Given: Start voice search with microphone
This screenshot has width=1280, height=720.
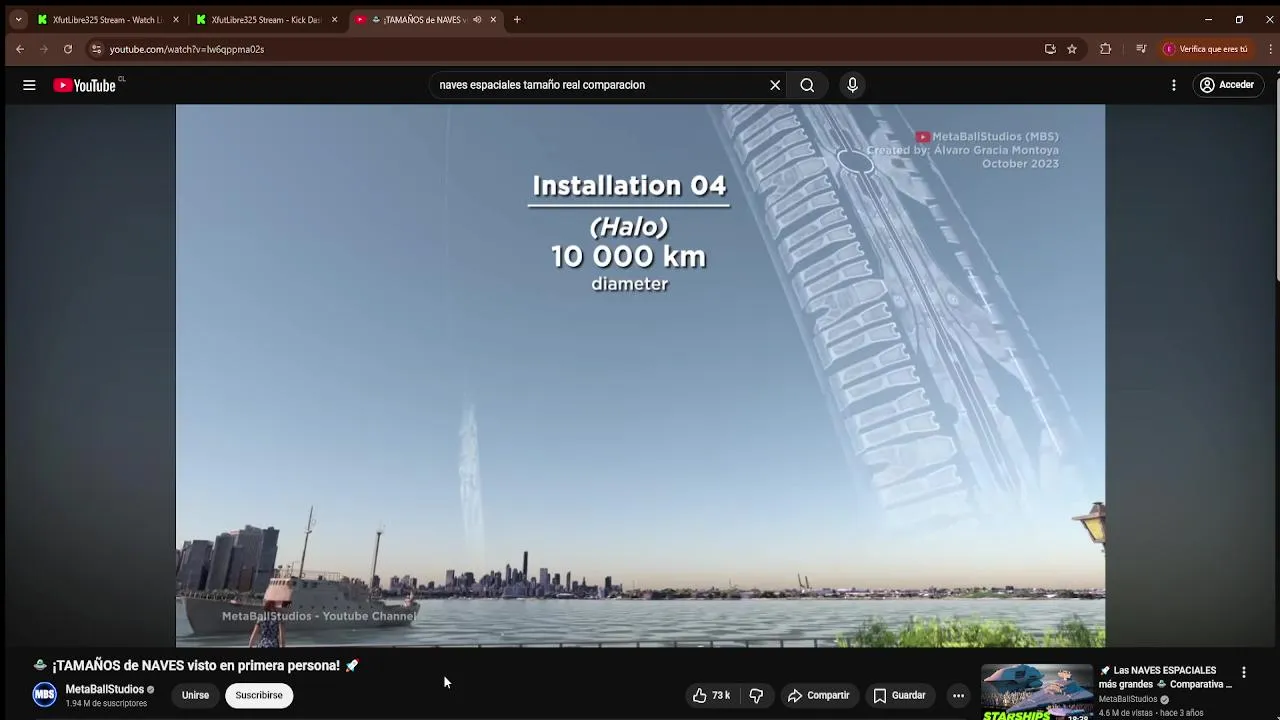Looking at the screenshot, I should (x=852, y=85).
